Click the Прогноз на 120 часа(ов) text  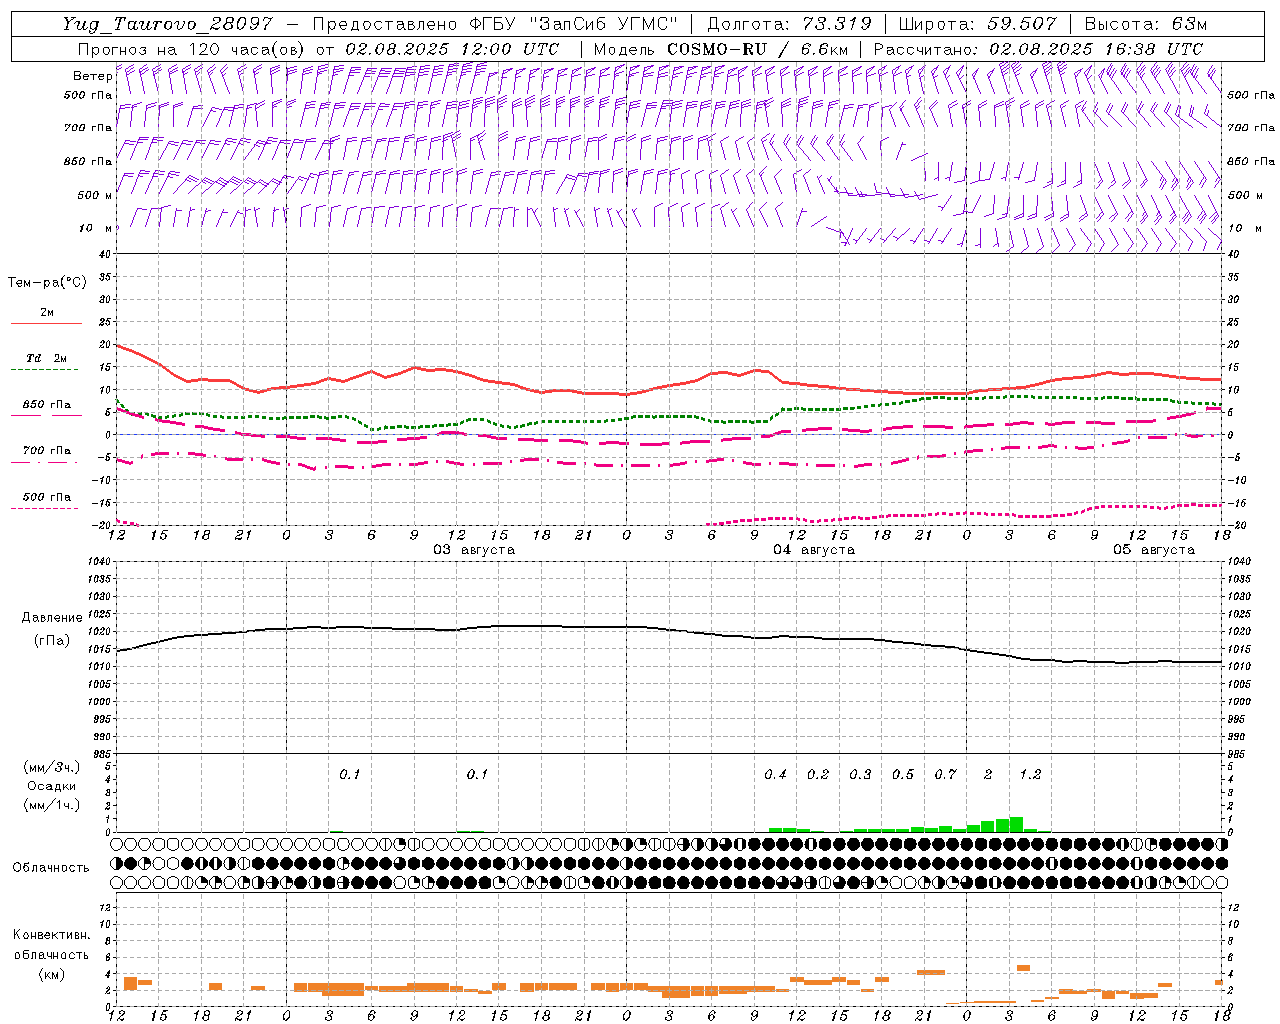192,49
